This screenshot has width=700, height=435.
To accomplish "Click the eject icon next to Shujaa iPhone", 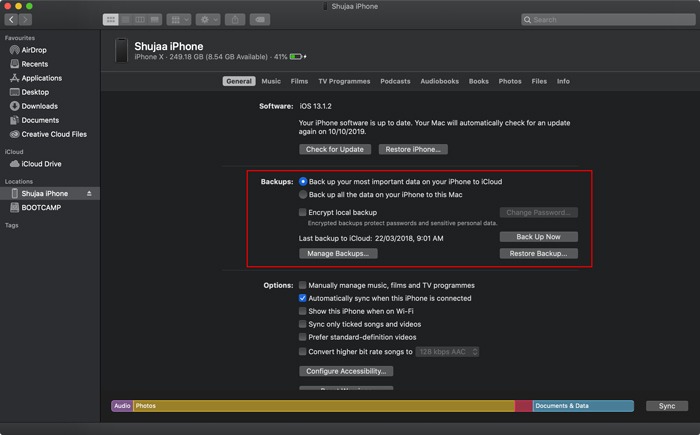I will pos(89,193).
